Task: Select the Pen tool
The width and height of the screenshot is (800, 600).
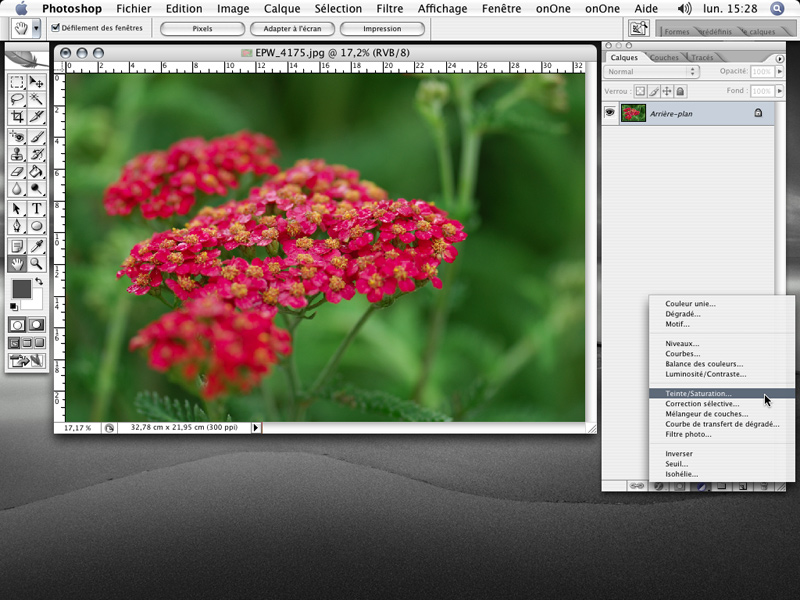Action: click(17, 226)
